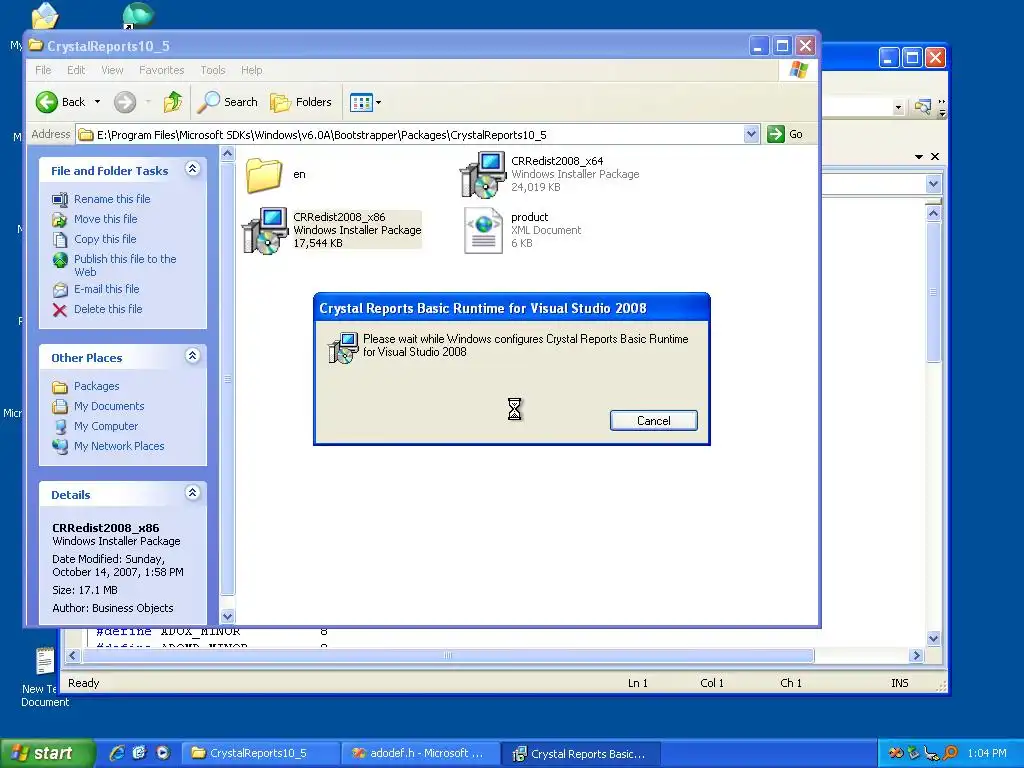Switch to Crystal Reports Basic taskbar button
This screenshot has height=768, width=1024.
click(x=581, y=754)
